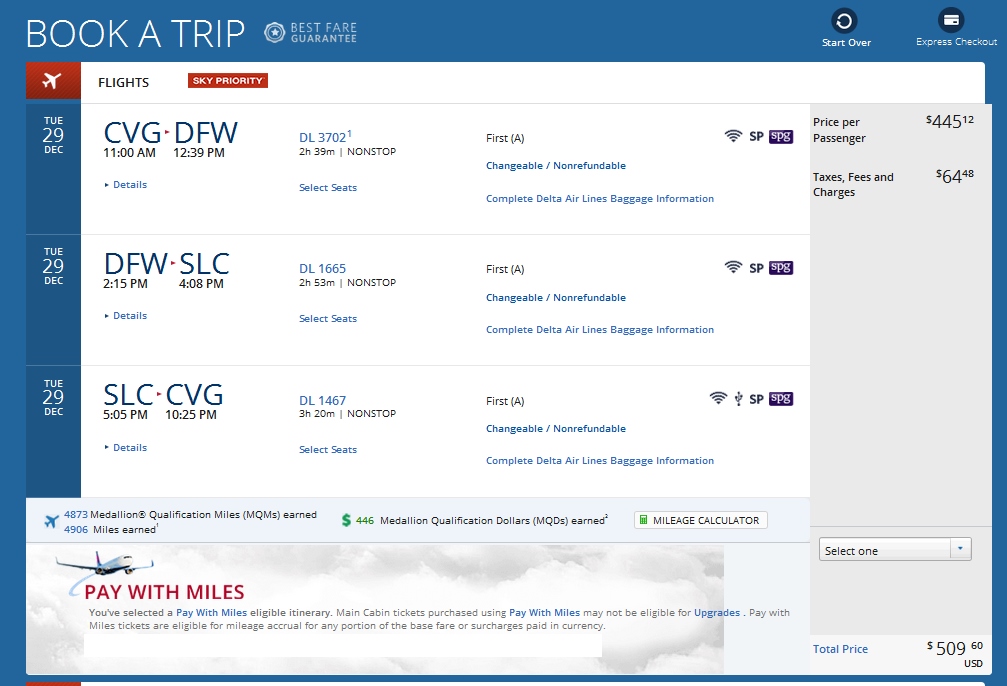This screenshot has width=1007, height=686.
Task: Click the Sky Priority red badge
Action: pos(228,80)
